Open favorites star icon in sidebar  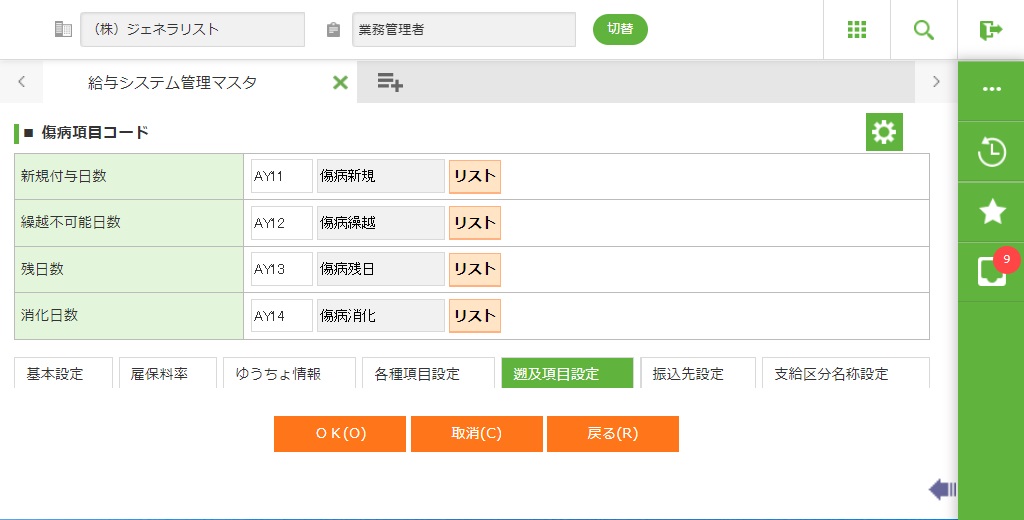[x=991, y=211]
